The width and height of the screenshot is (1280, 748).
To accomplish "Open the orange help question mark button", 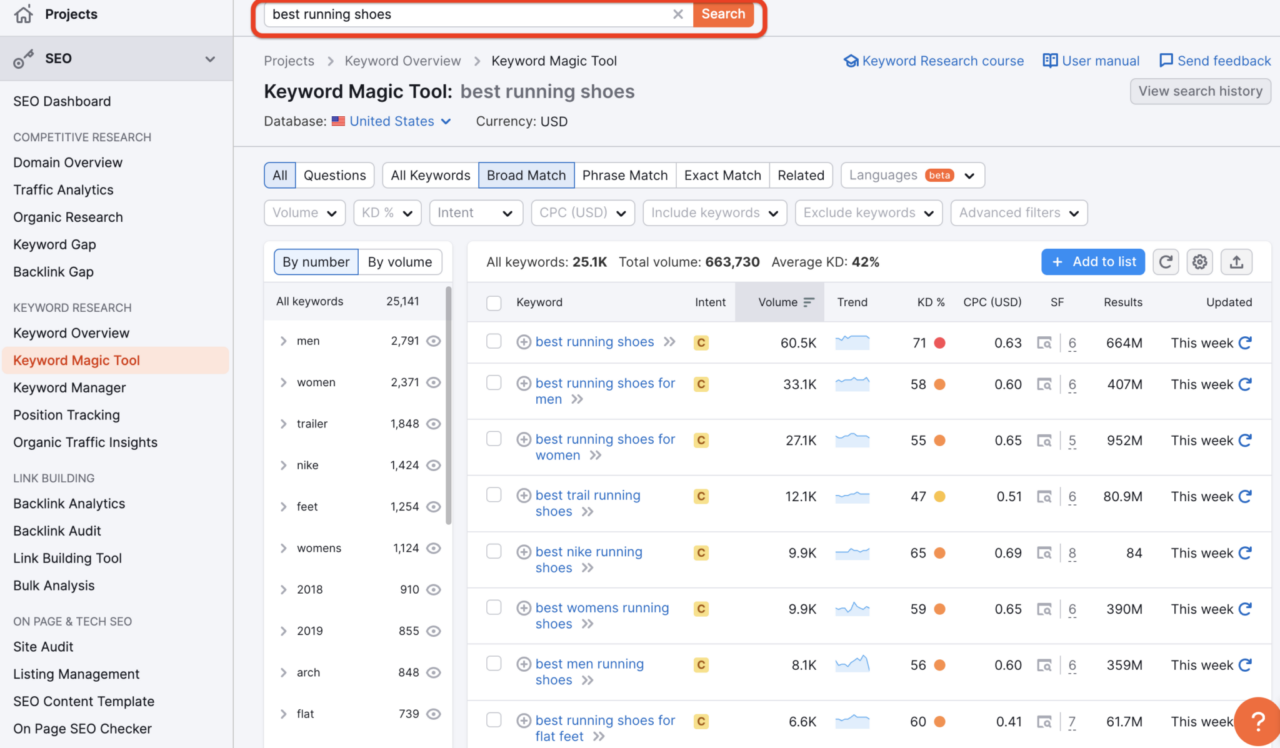I will [x=1256, y=720].
